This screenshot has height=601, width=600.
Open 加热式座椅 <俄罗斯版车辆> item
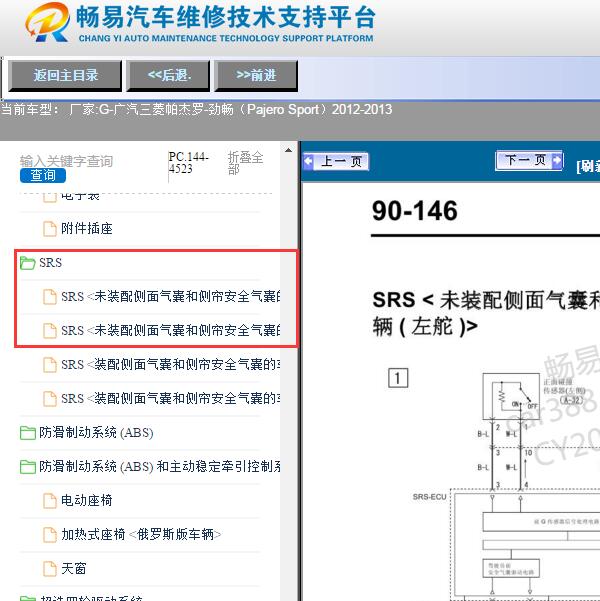[141, 534]
